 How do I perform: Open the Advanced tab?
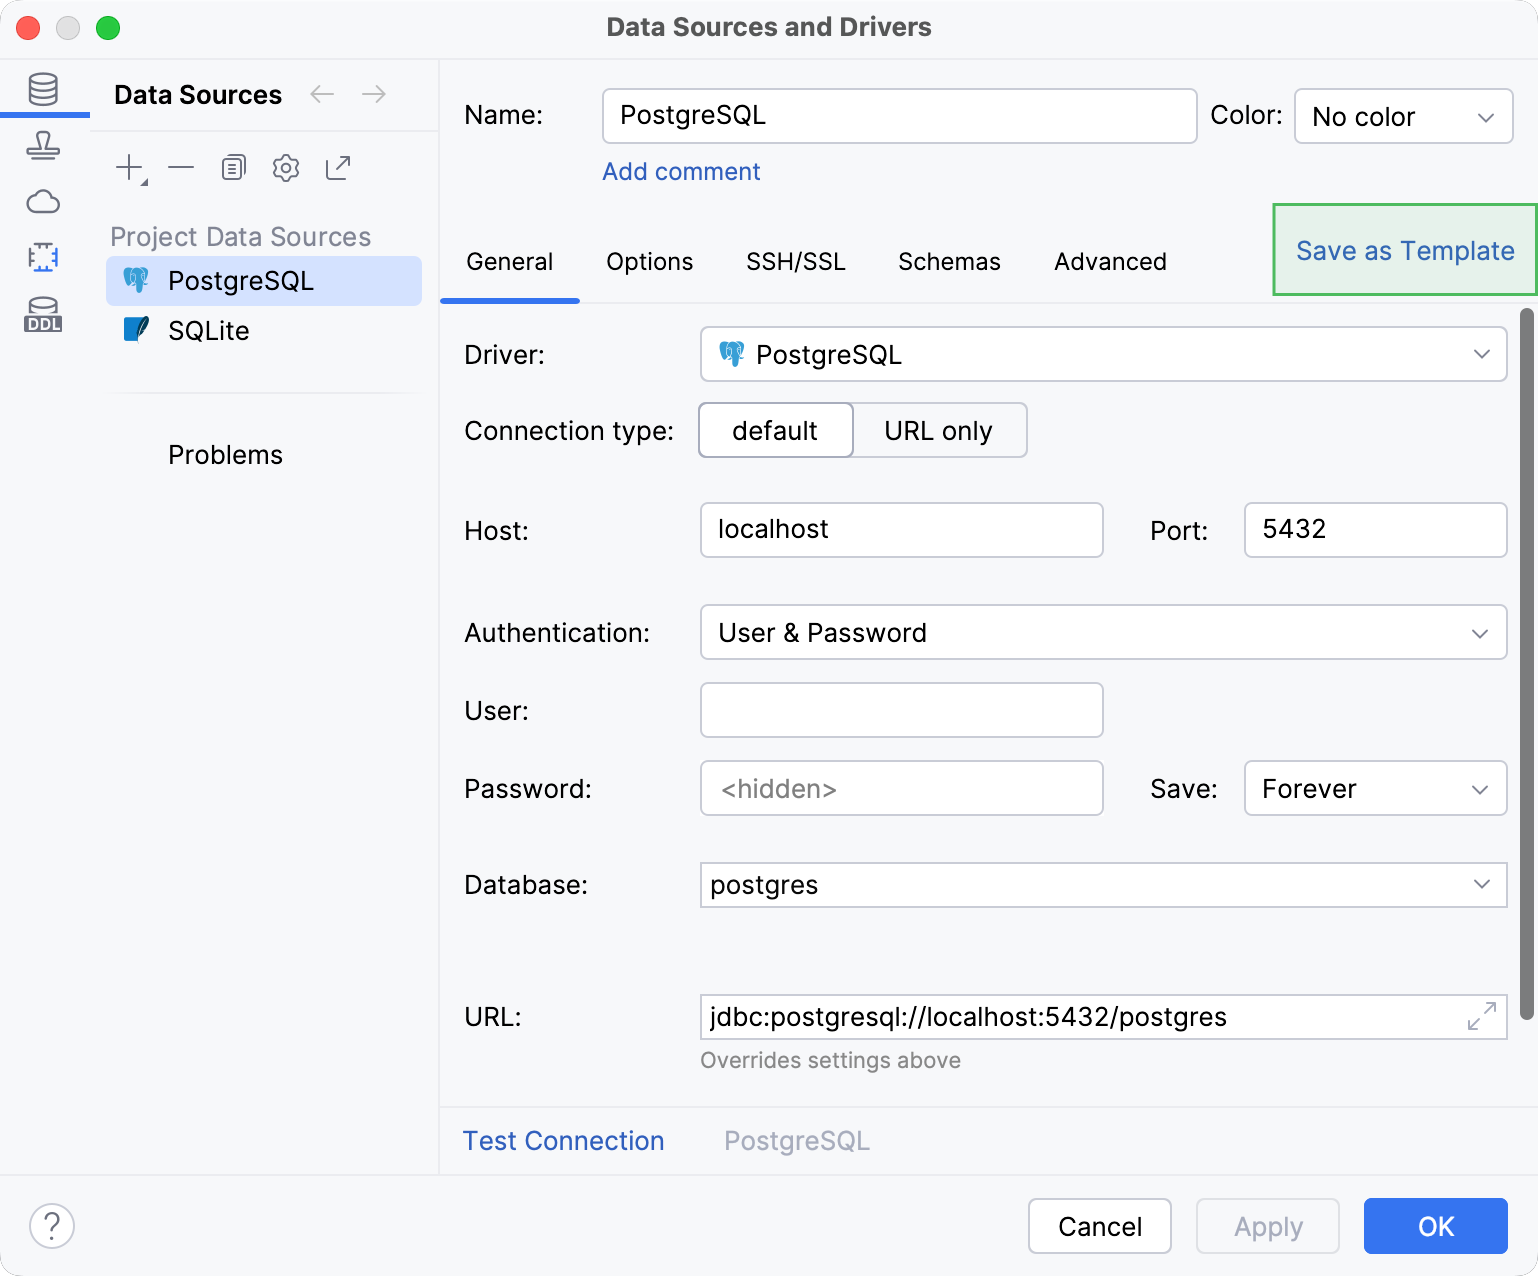click(x=1110, y=261)
